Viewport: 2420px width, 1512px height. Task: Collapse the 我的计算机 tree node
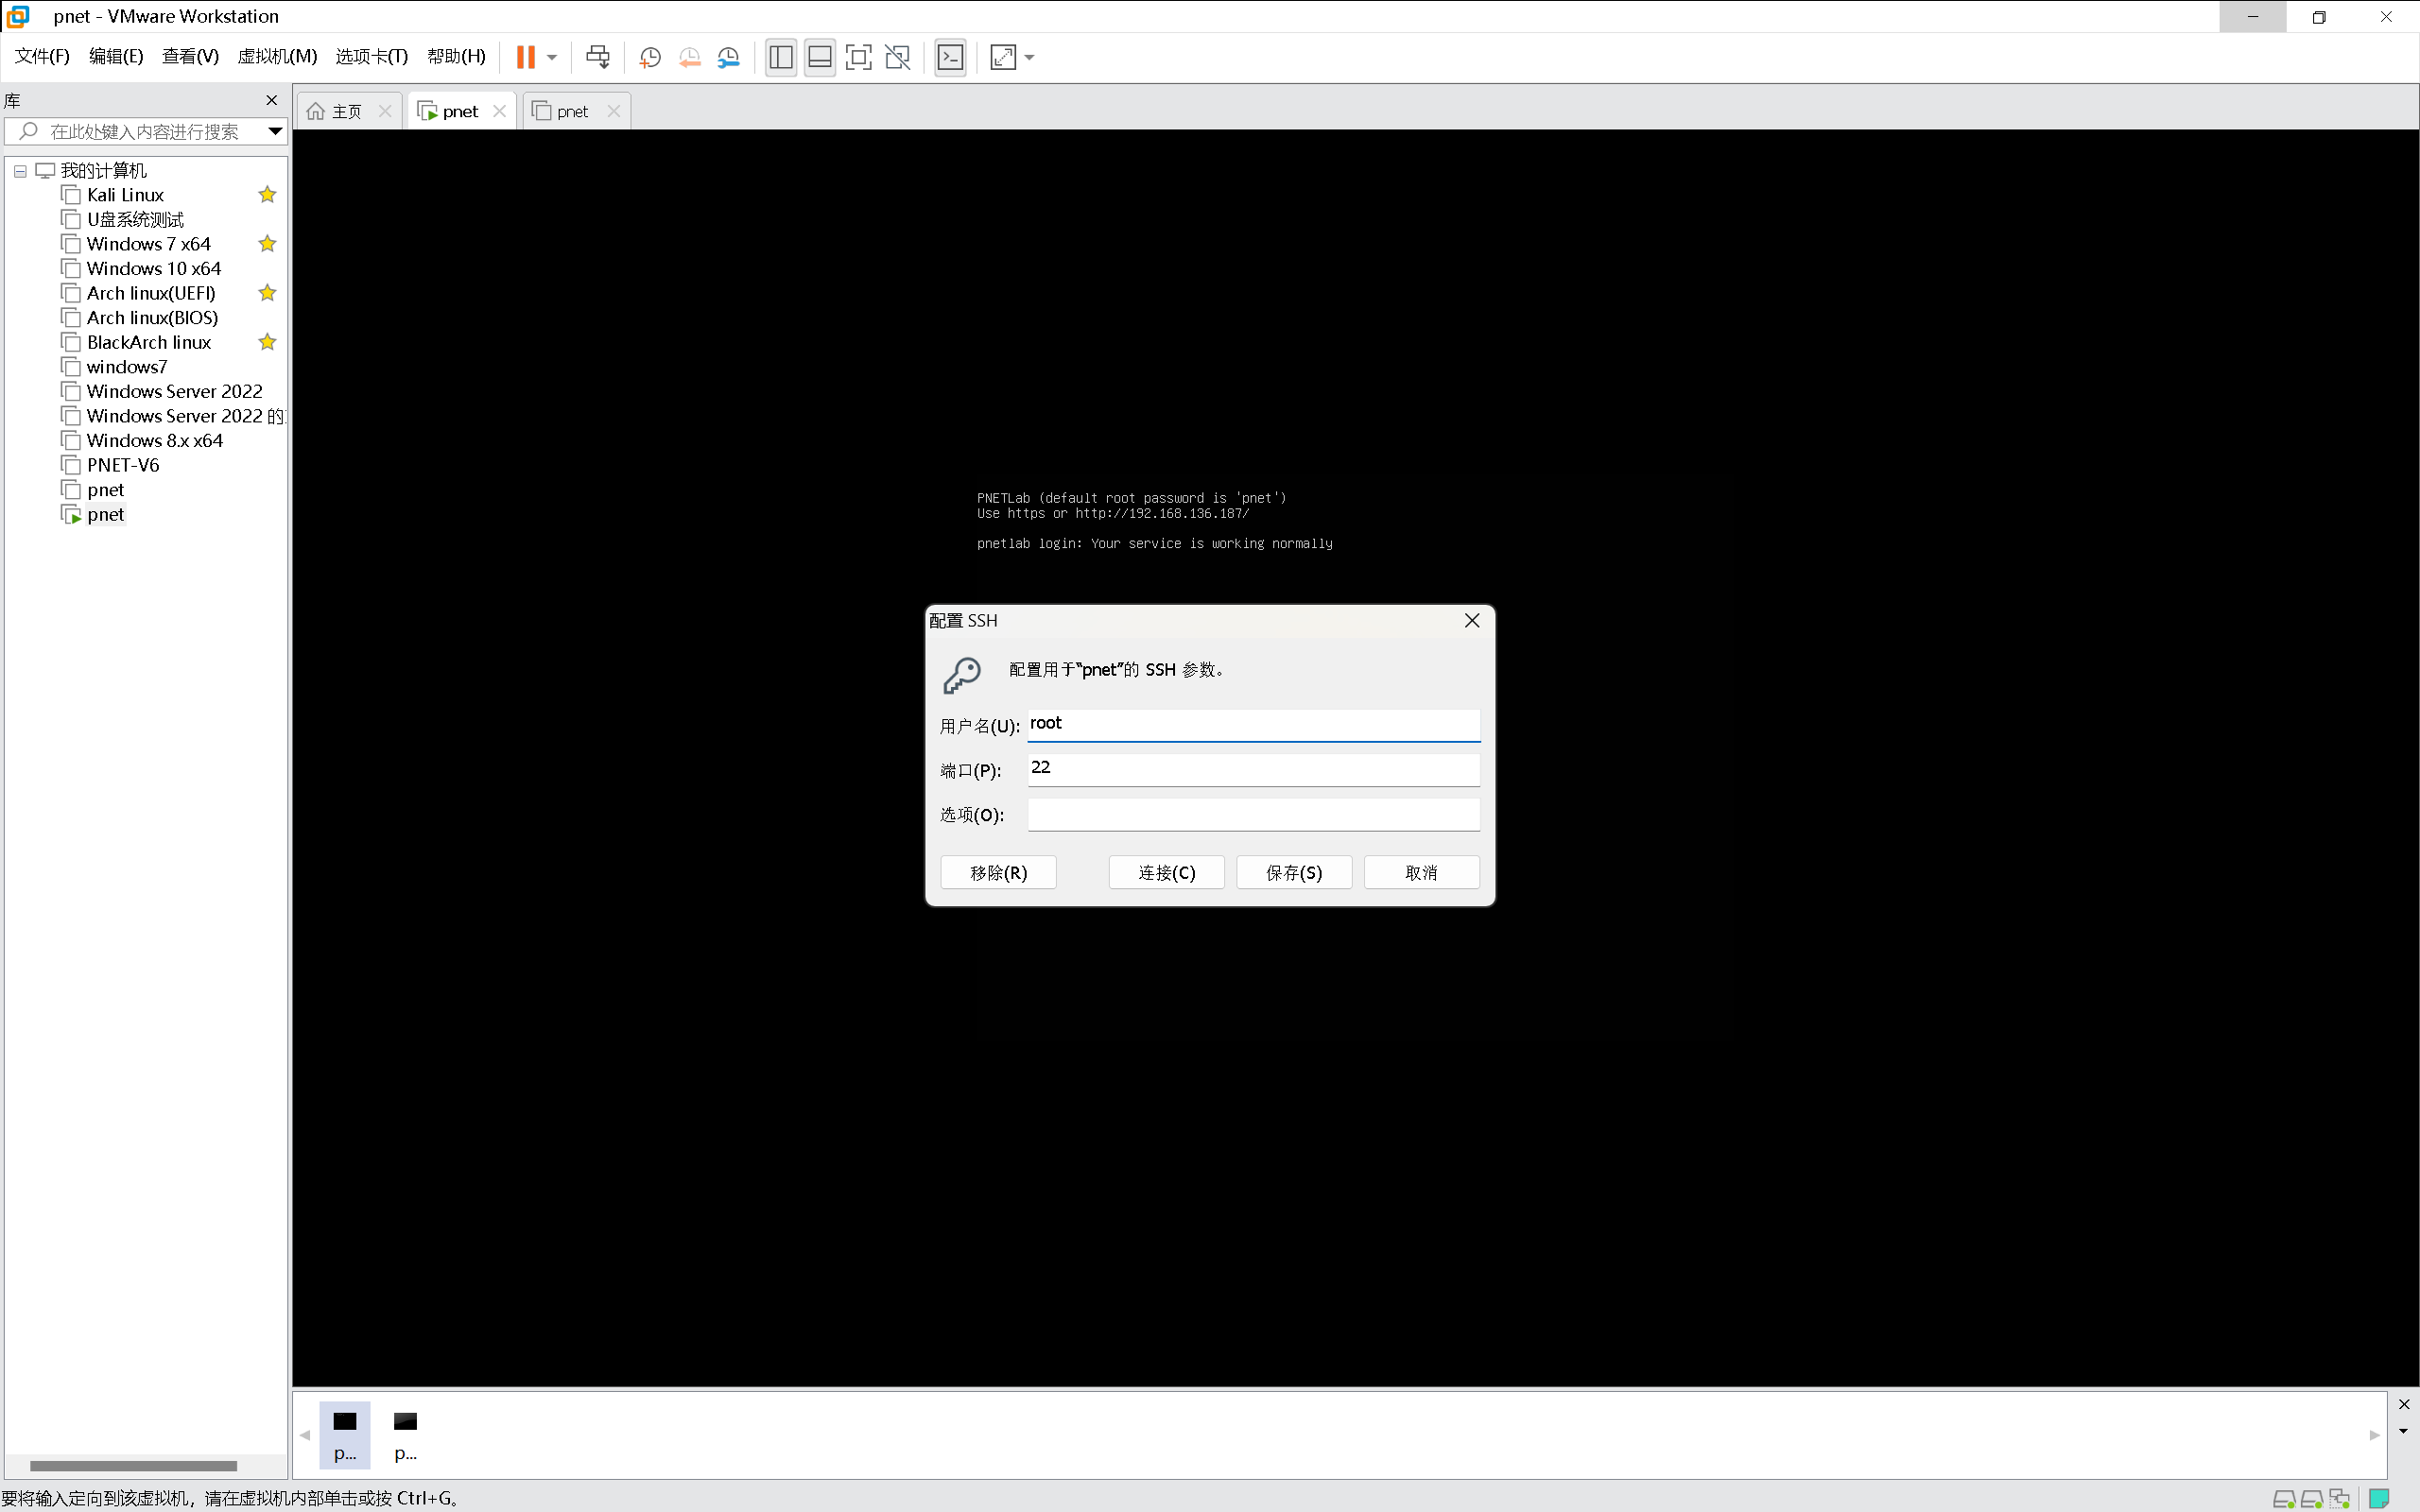(20, 171)
